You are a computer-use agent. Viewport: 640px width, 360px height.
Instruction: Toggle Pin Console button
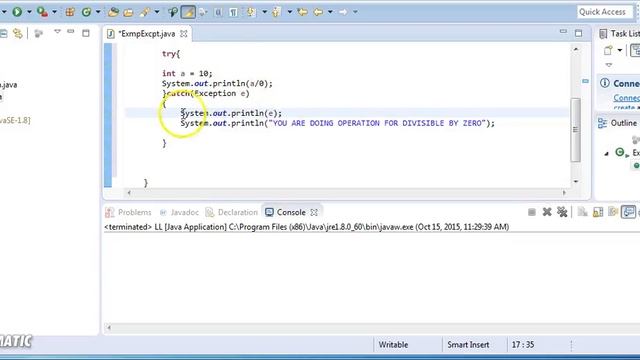tap(629, 212)
